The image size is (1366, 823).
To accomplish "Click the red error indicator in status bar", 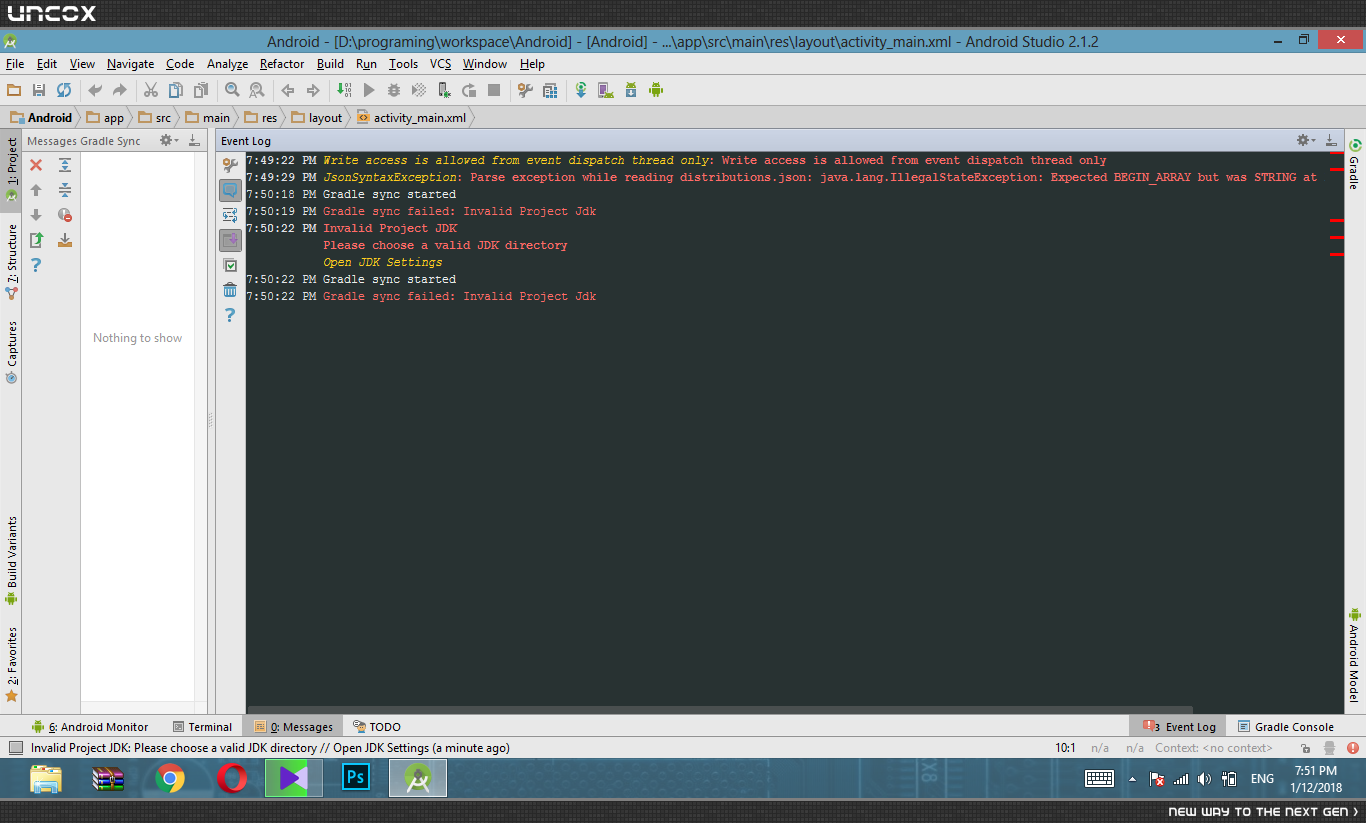I will 1353,748.
